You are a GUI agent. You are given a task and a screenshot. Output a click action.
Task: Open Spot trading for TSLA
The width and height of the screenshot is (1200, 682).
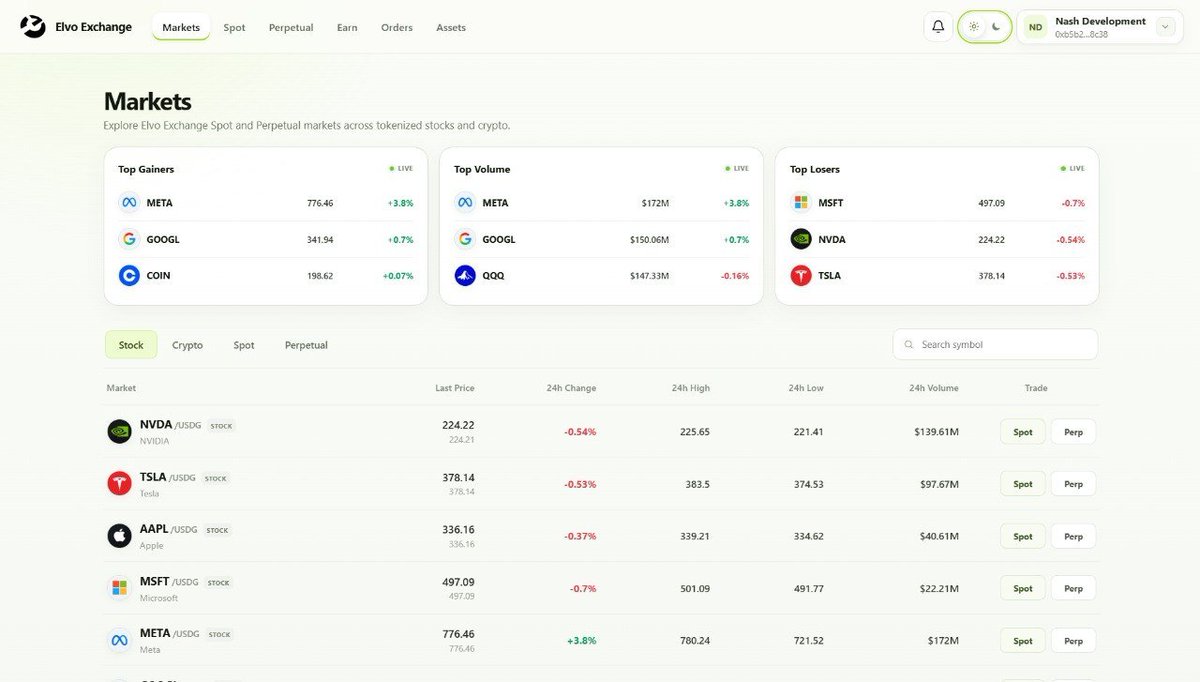(1023, 484)
